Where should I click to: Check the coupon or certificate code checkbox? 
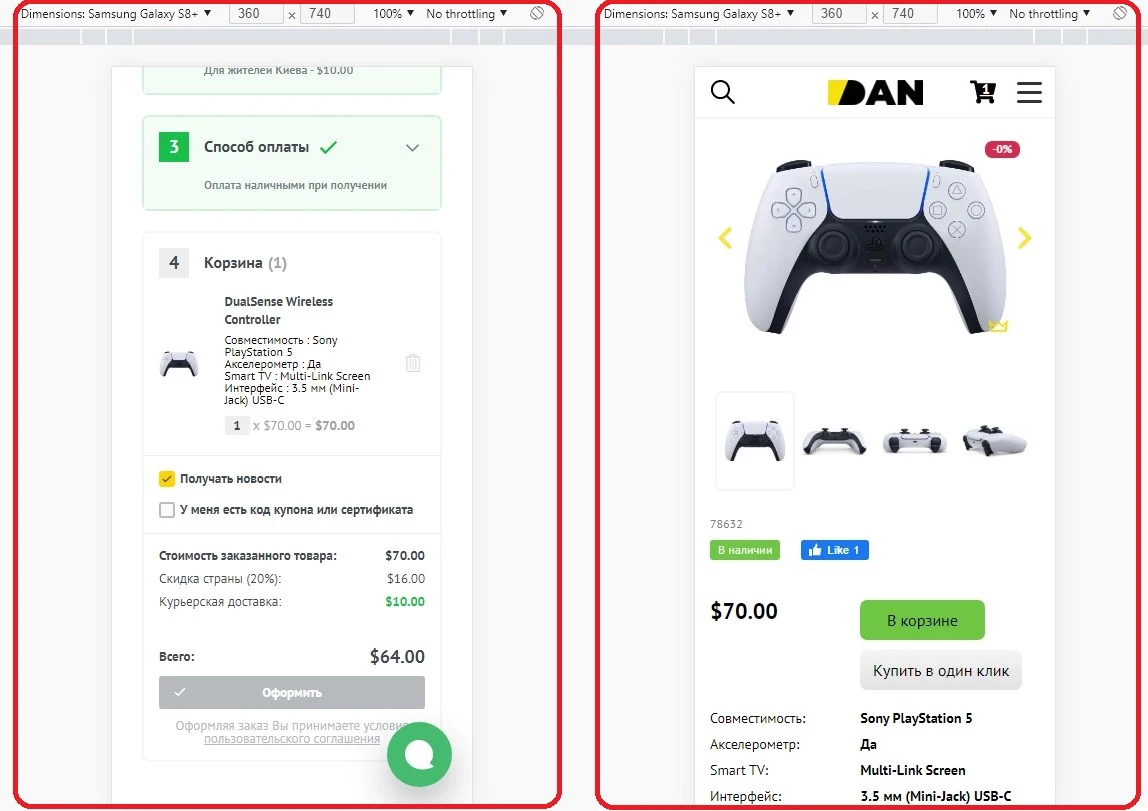[x=167, y=509]
